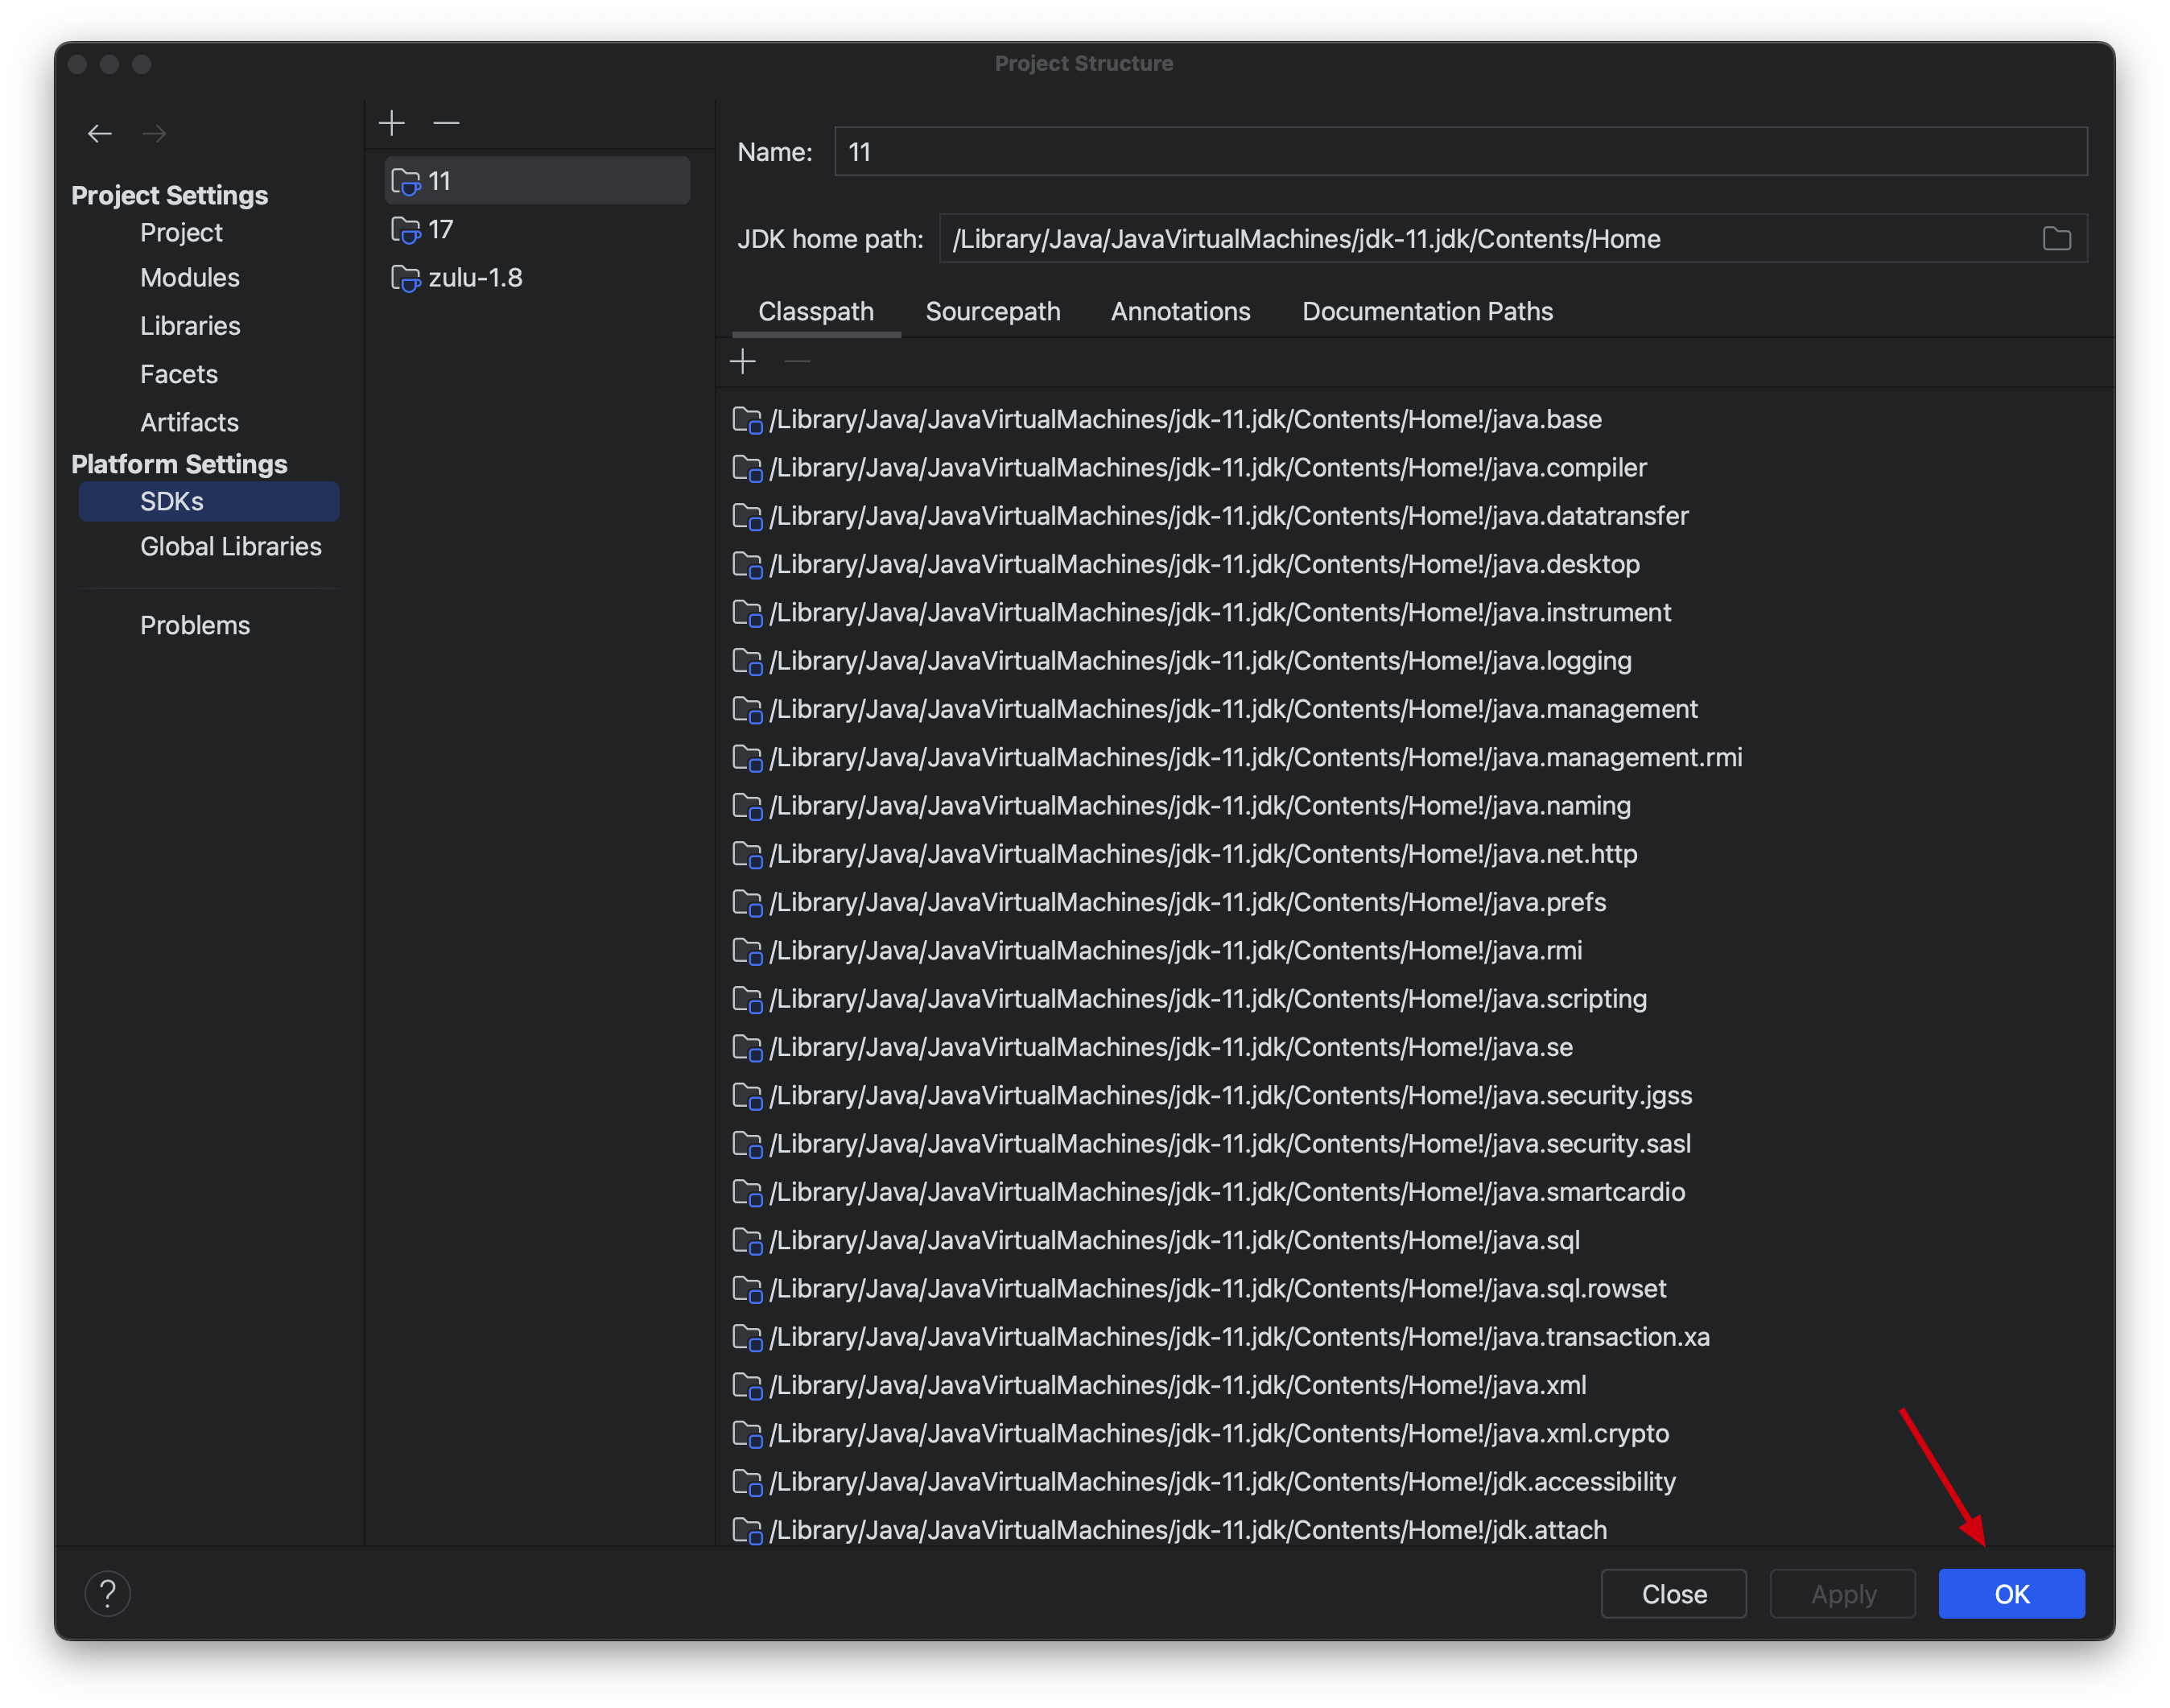
Task: Click the back navigation arrow
Action: [99, 133]
